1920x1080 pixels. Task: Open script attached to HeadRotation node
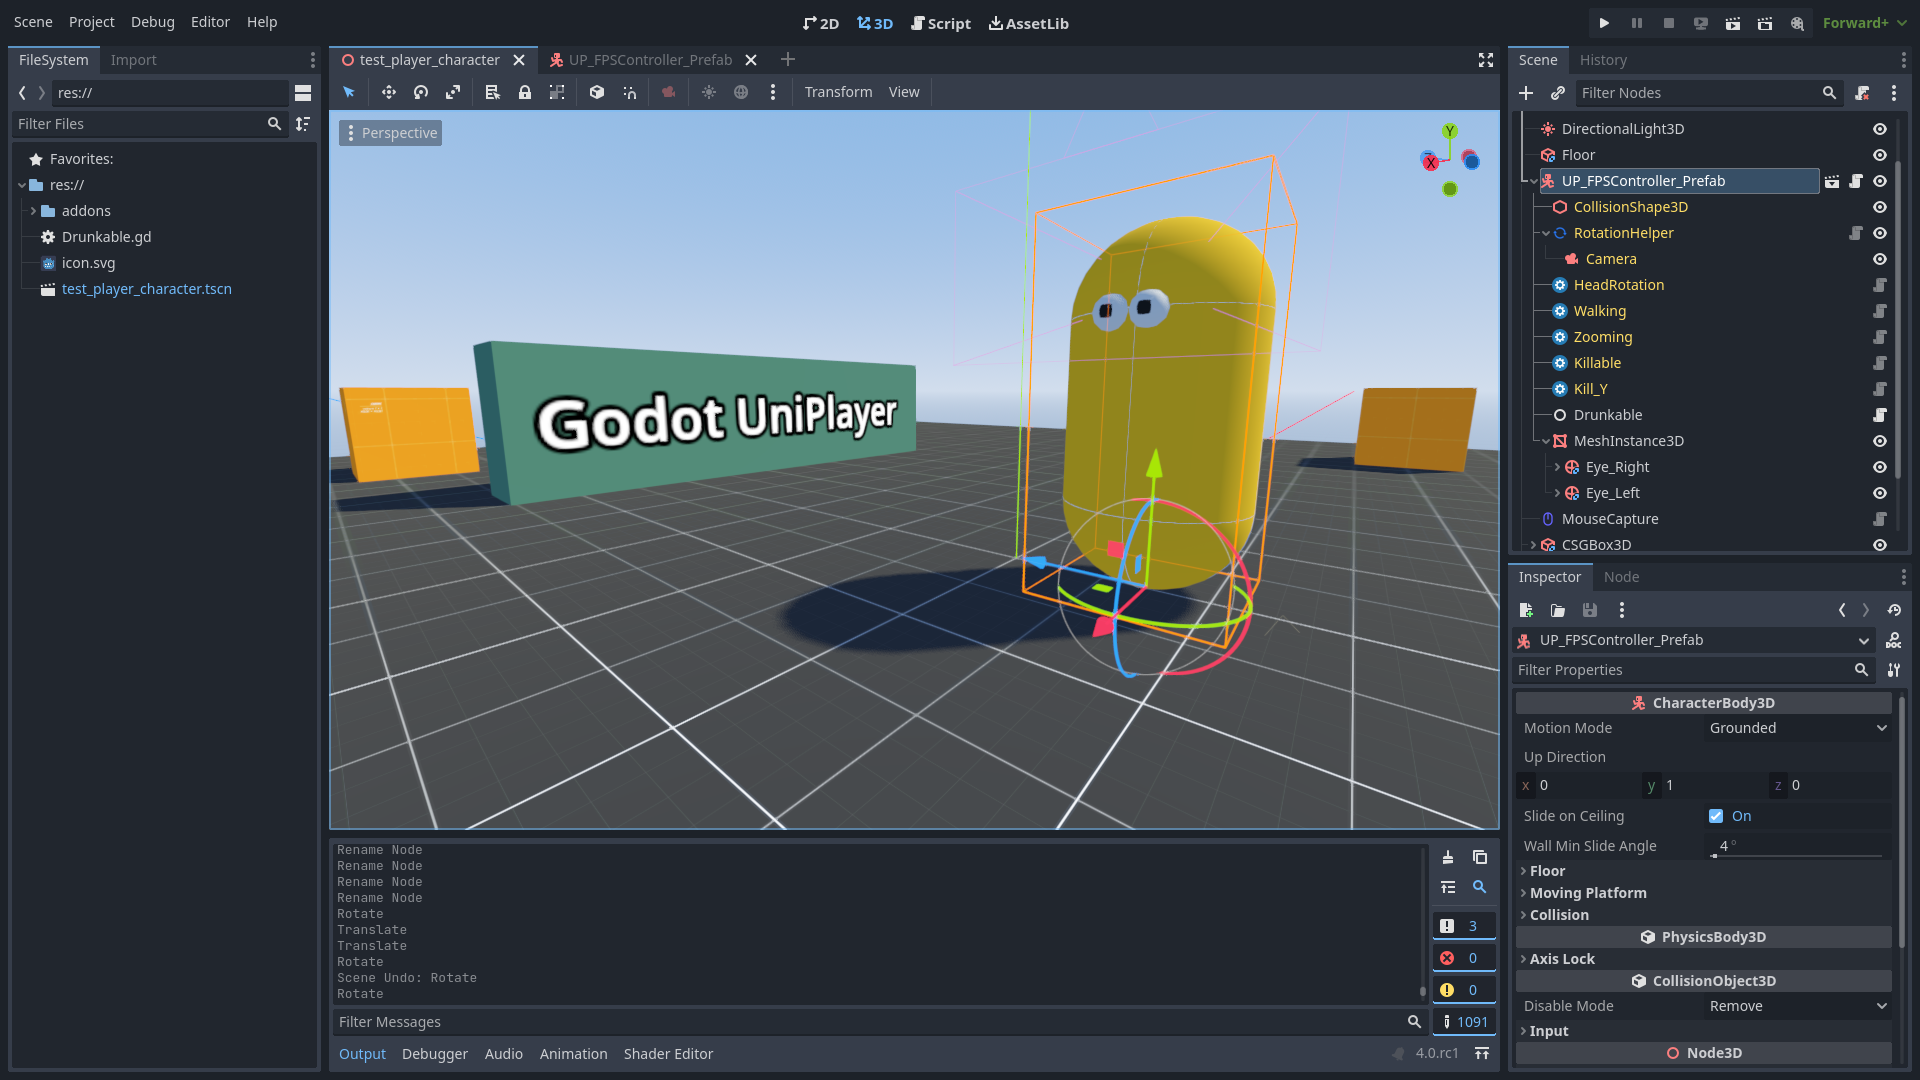pos(1880,285)
